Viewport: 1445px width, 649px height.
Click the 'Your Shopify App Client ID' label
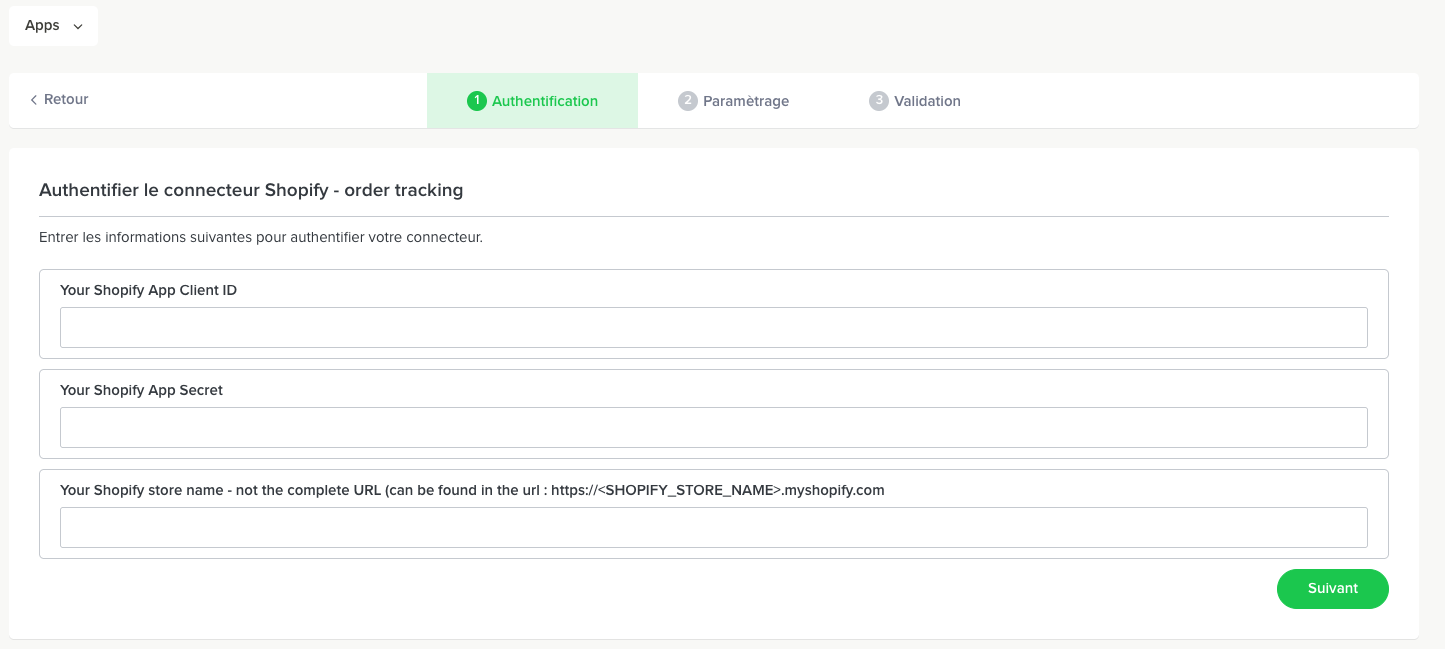(x=148, y=290)
